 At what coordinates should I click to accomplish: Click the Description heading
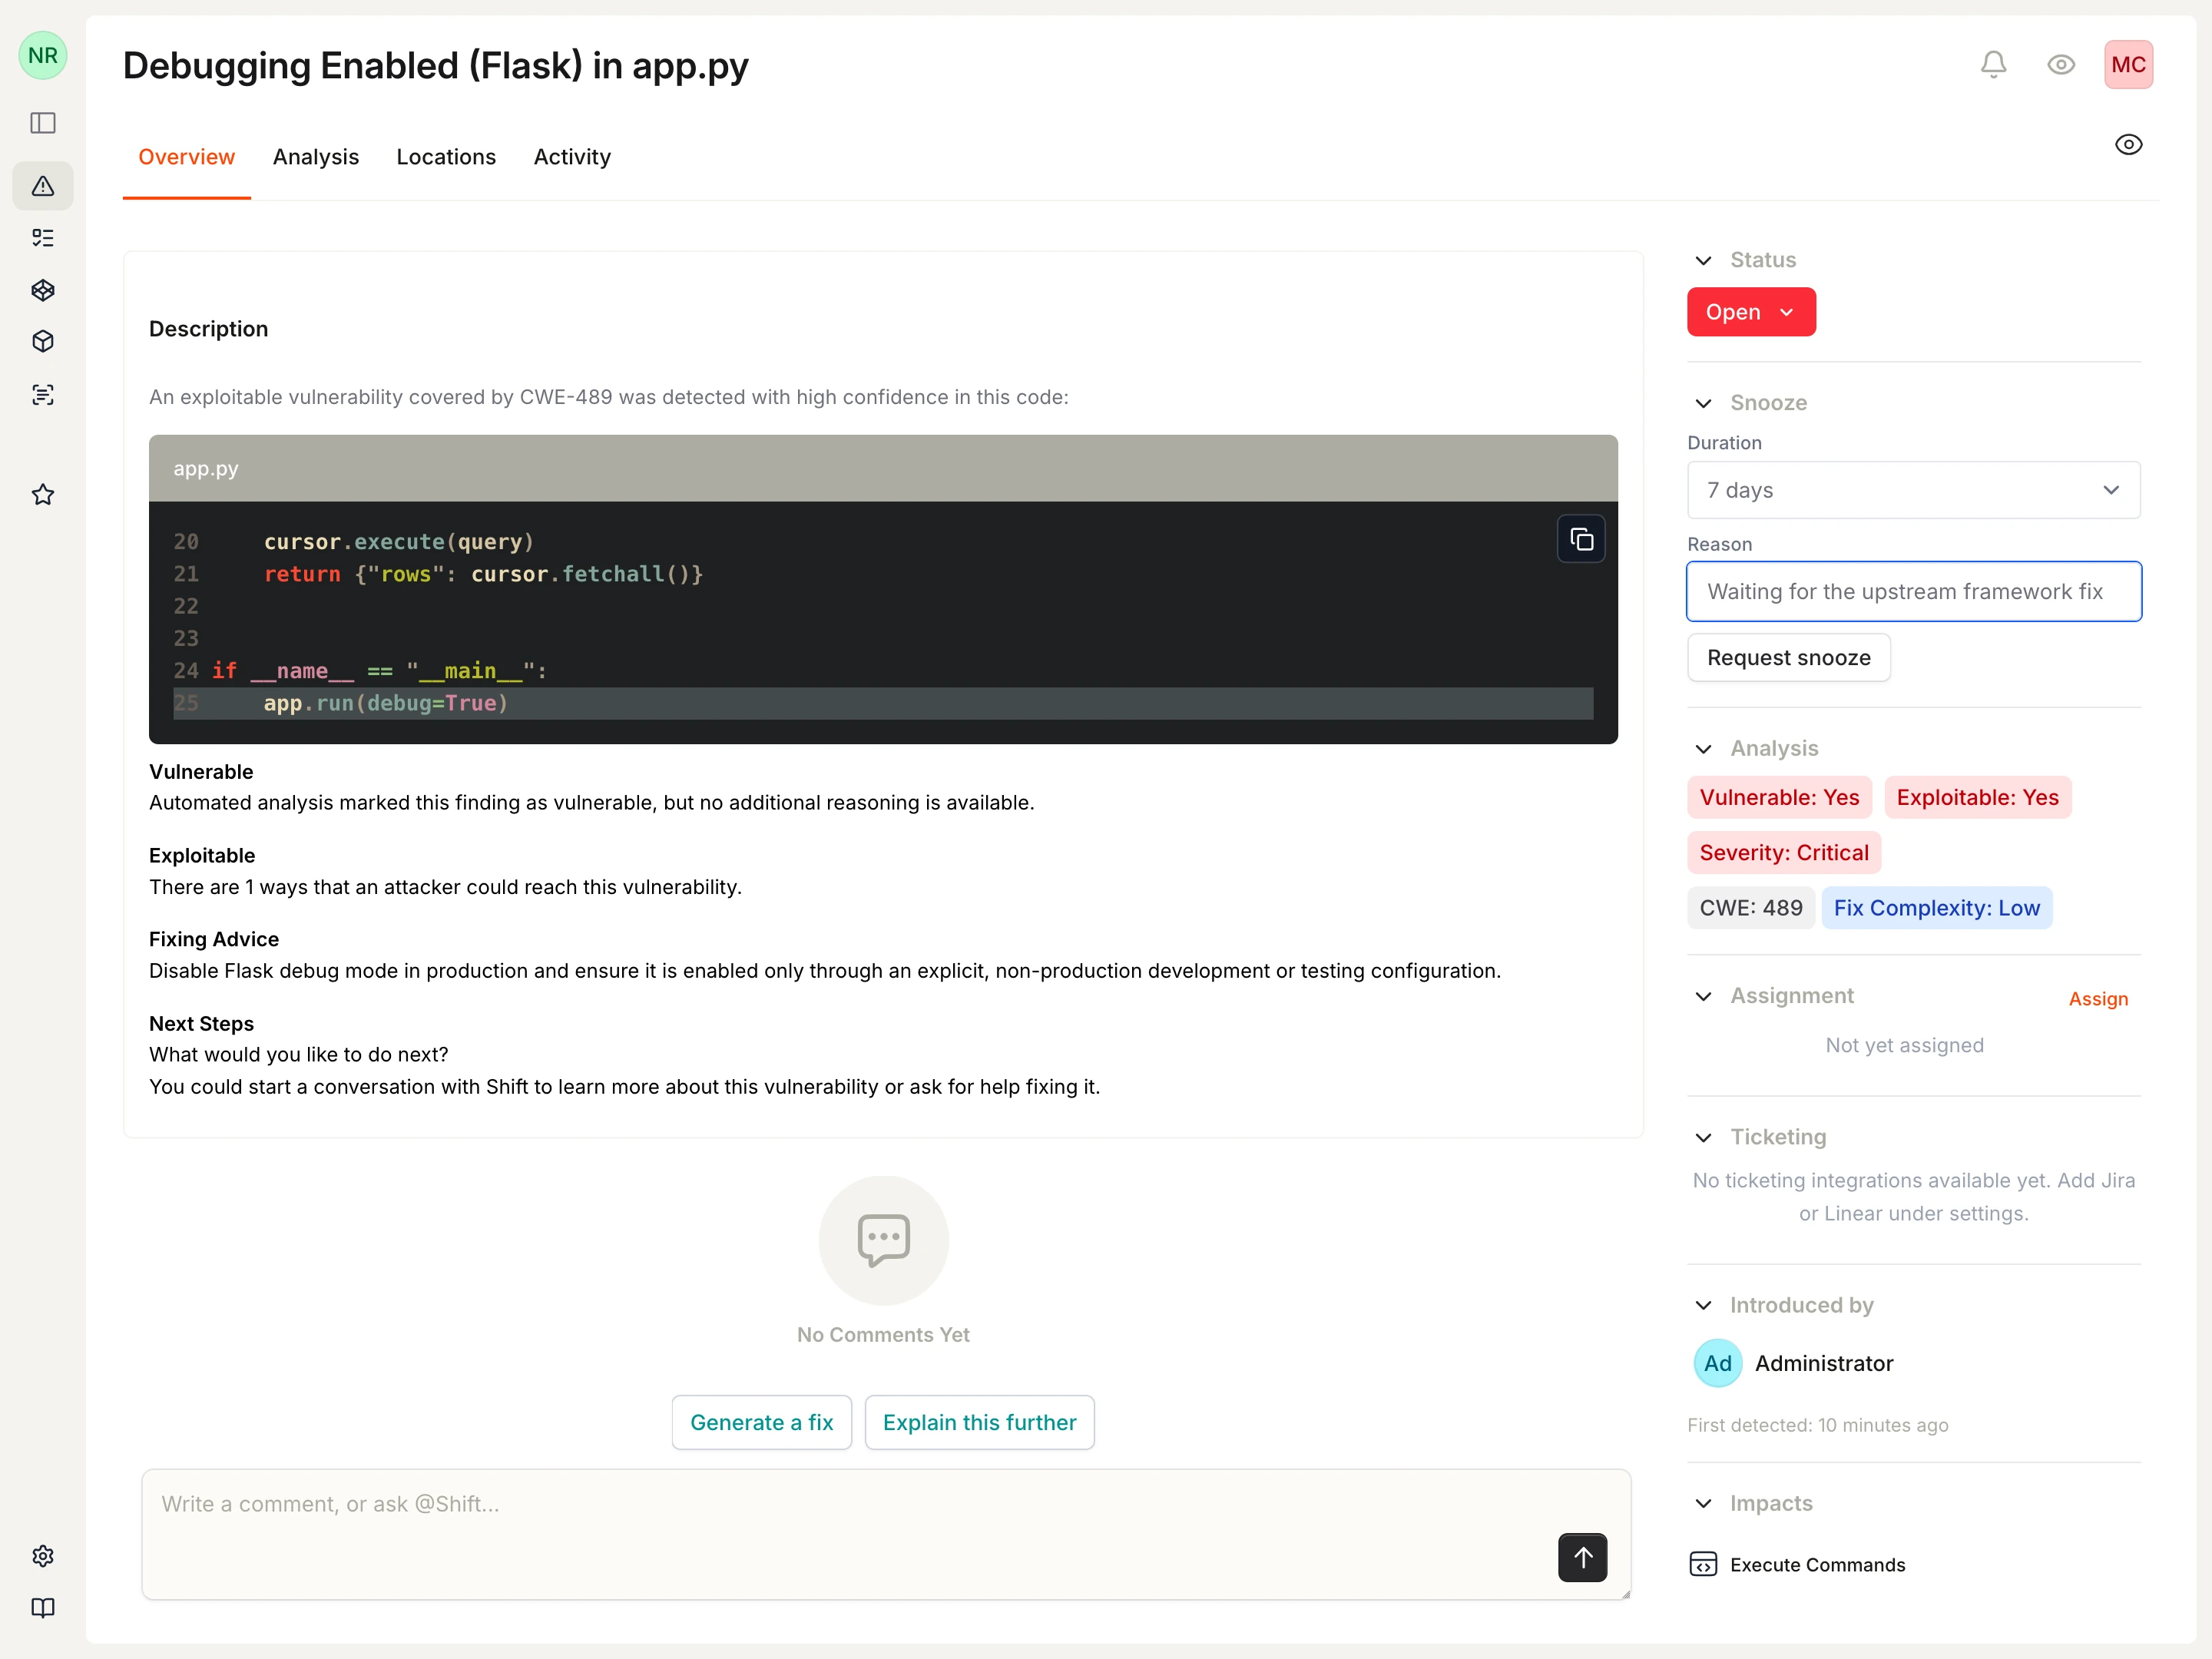pos(208,329)
